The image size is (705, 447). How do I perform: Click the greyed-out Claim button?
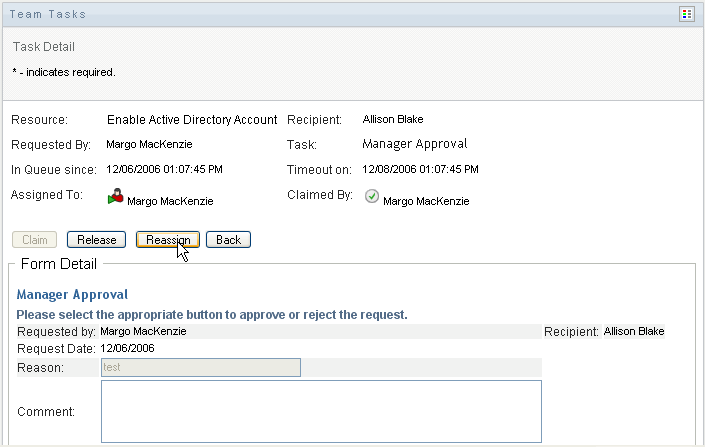coord(34,240)
